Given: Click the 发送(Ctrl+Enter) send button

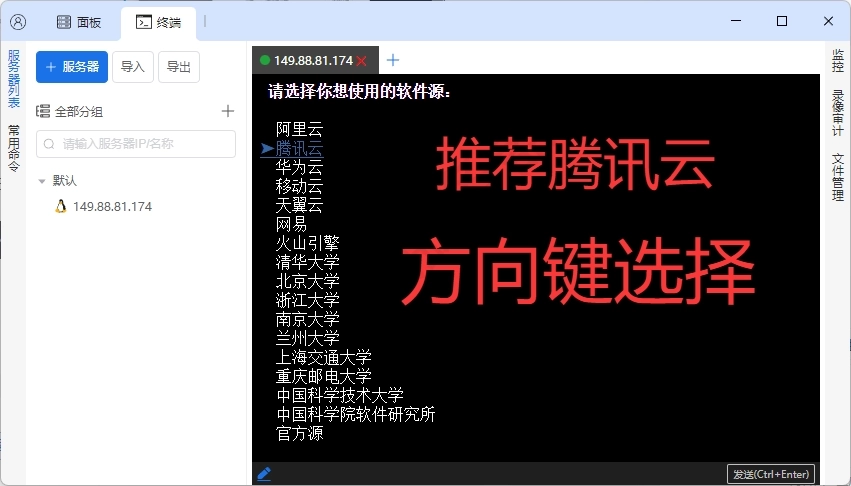Looking at the screenshot, I should [x=771, y=474].
